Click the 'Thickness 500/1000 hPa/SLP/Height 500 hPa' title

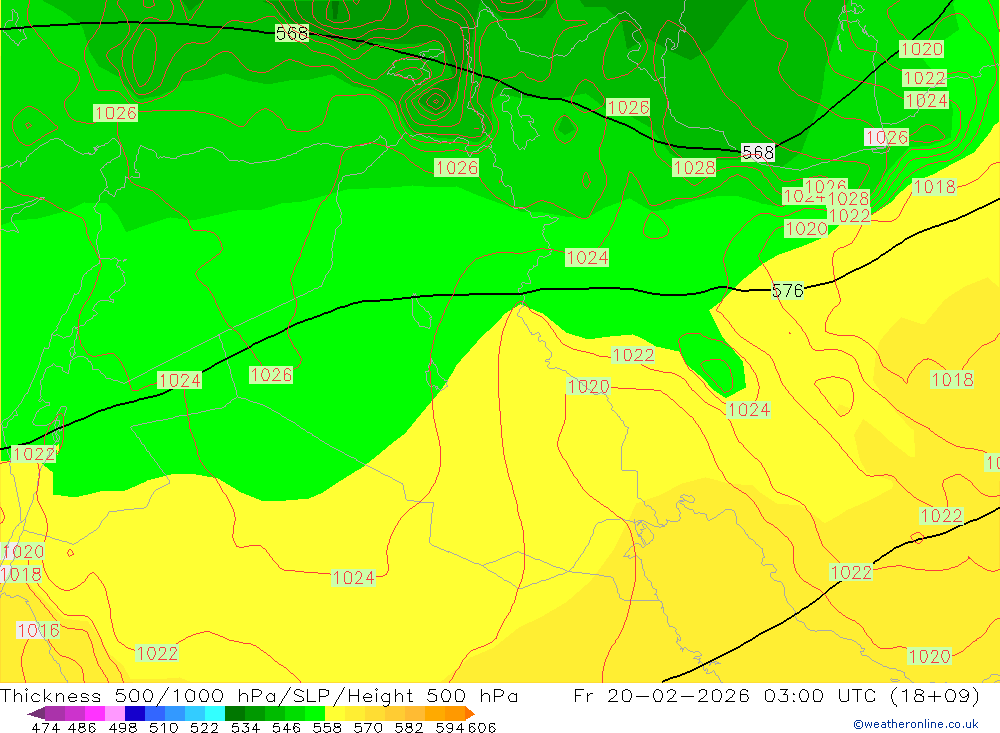pyautogui.click(x=260, y=695)
